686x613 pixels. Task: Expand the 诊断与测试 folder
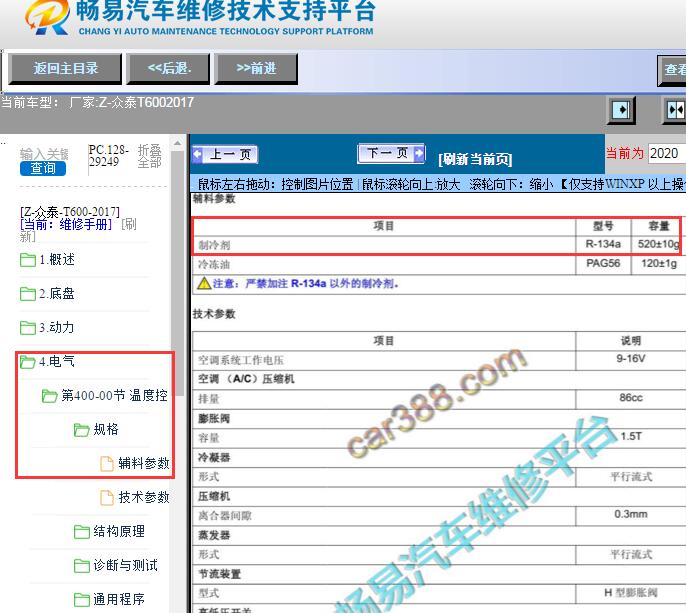126,565
